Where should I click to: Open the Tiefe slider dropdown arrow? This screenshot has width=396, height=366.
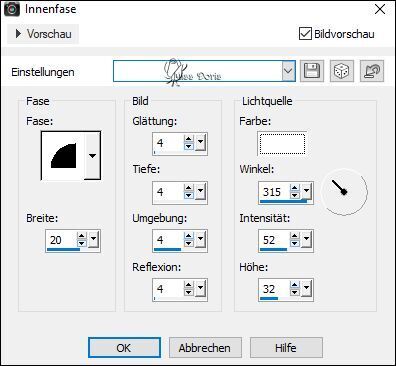pyautogui.click(x=200, y=191)
